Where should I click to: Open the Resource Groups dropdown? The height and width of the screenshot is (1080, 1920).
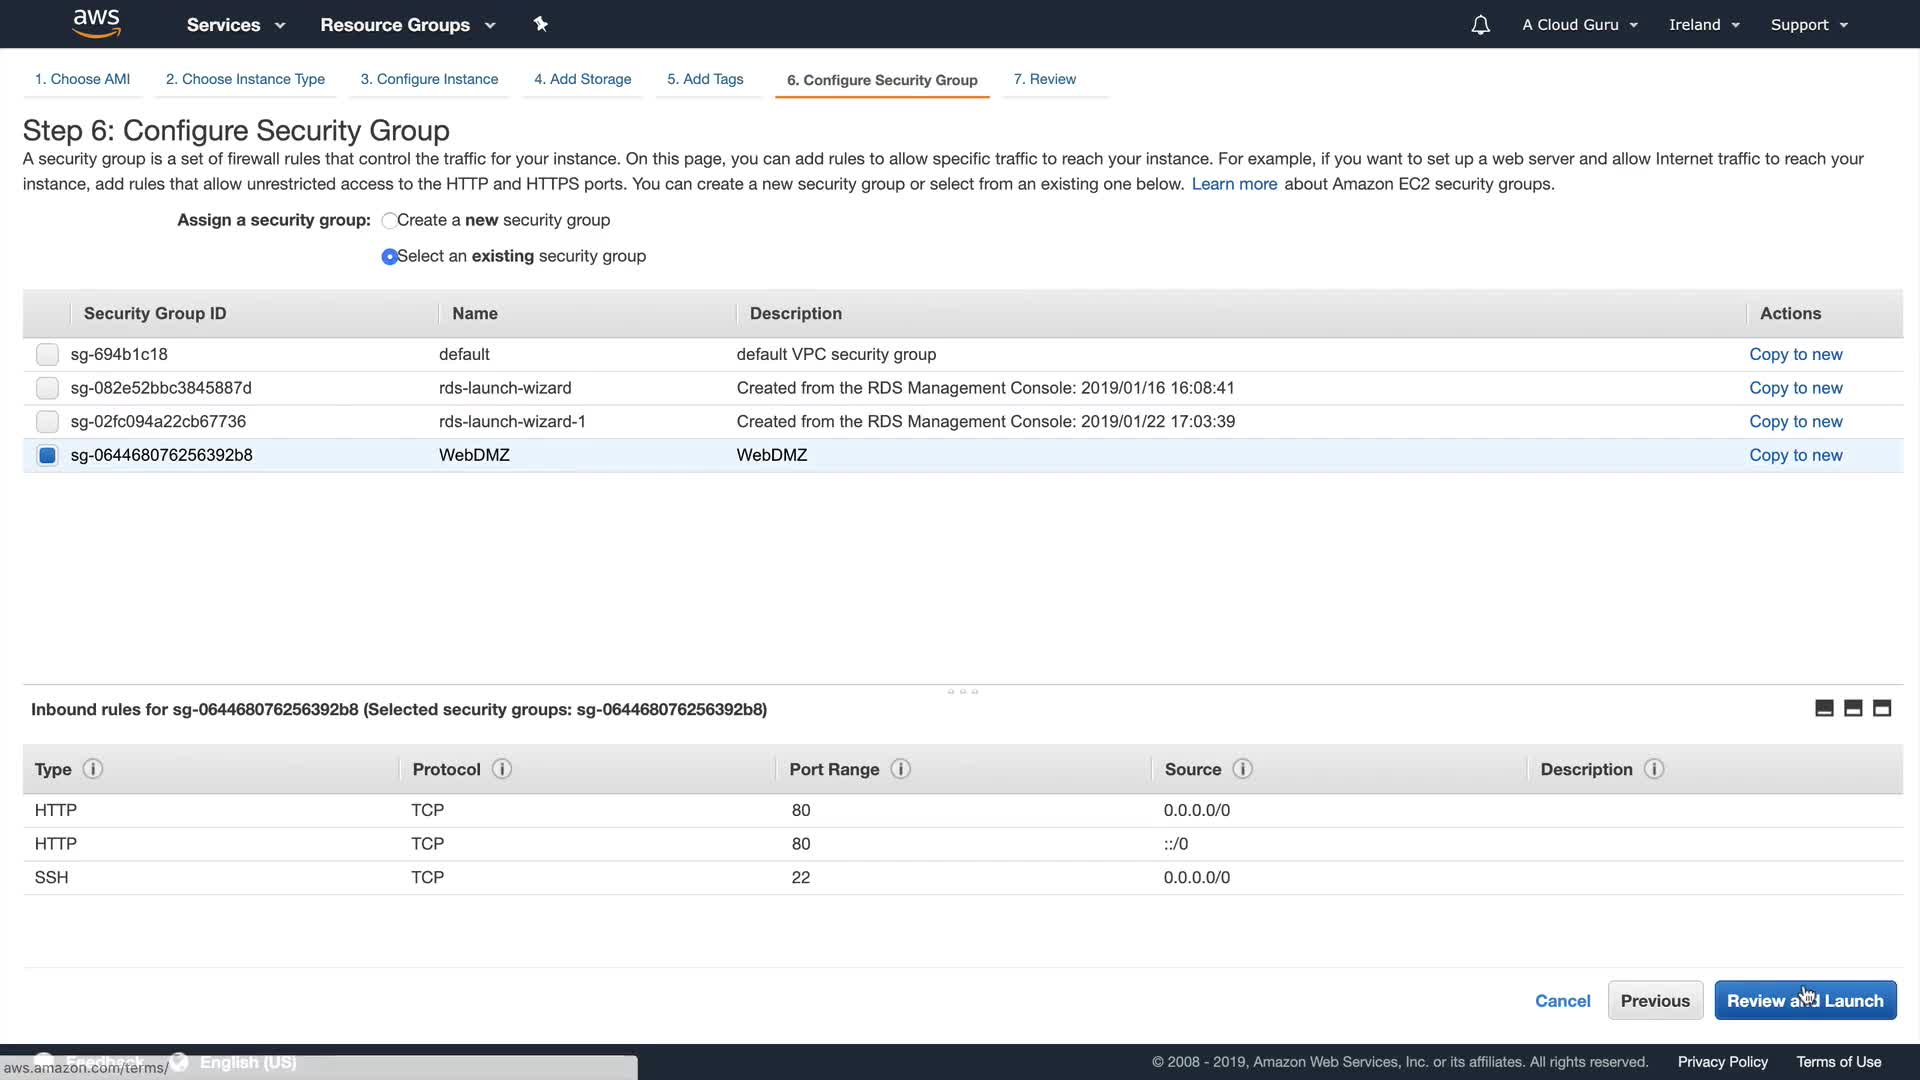point(407,25)
